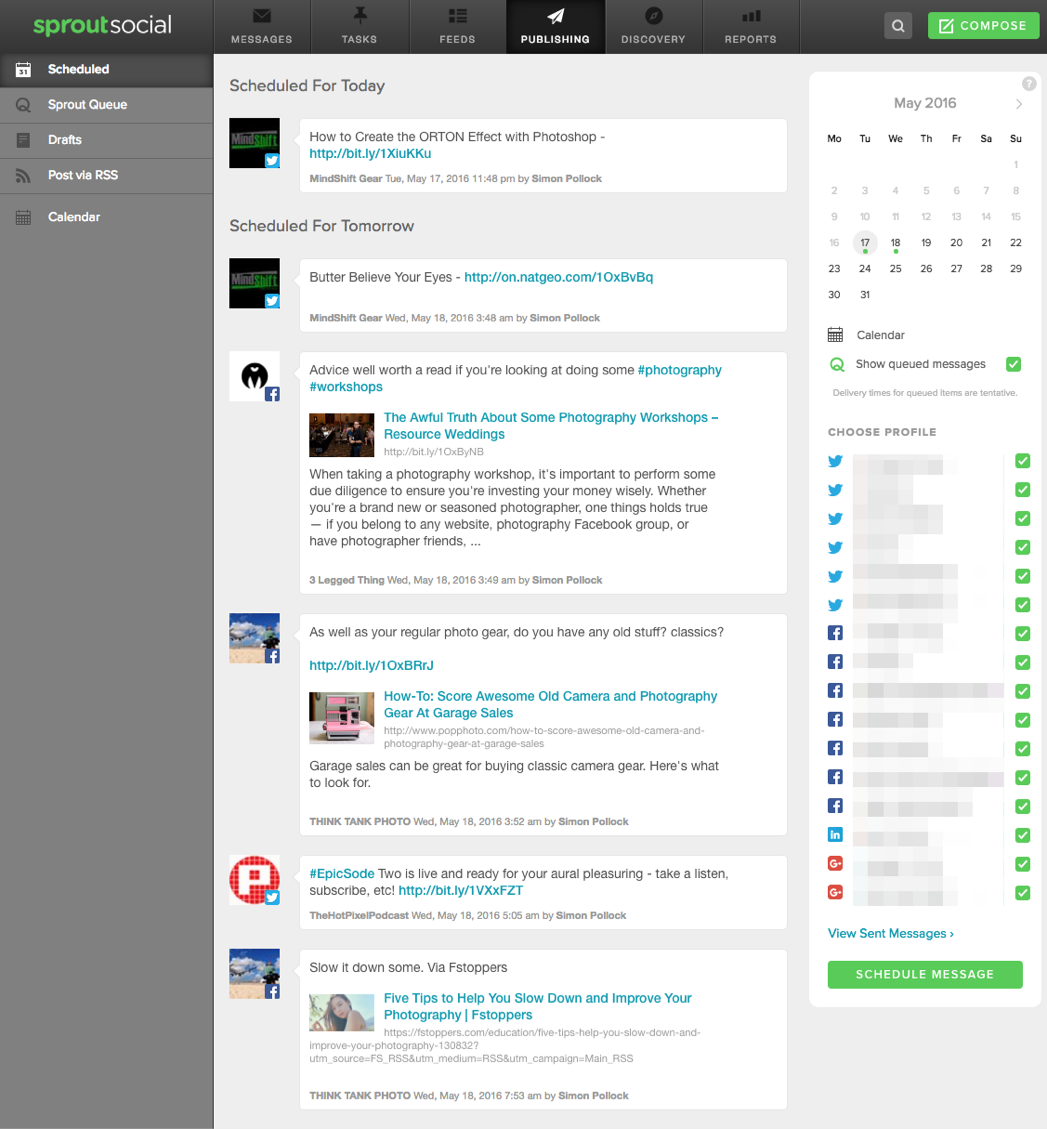This screenshot has height=1129, width=1047.
Task: Click the Schedule Message button
Action: [925, 975]
